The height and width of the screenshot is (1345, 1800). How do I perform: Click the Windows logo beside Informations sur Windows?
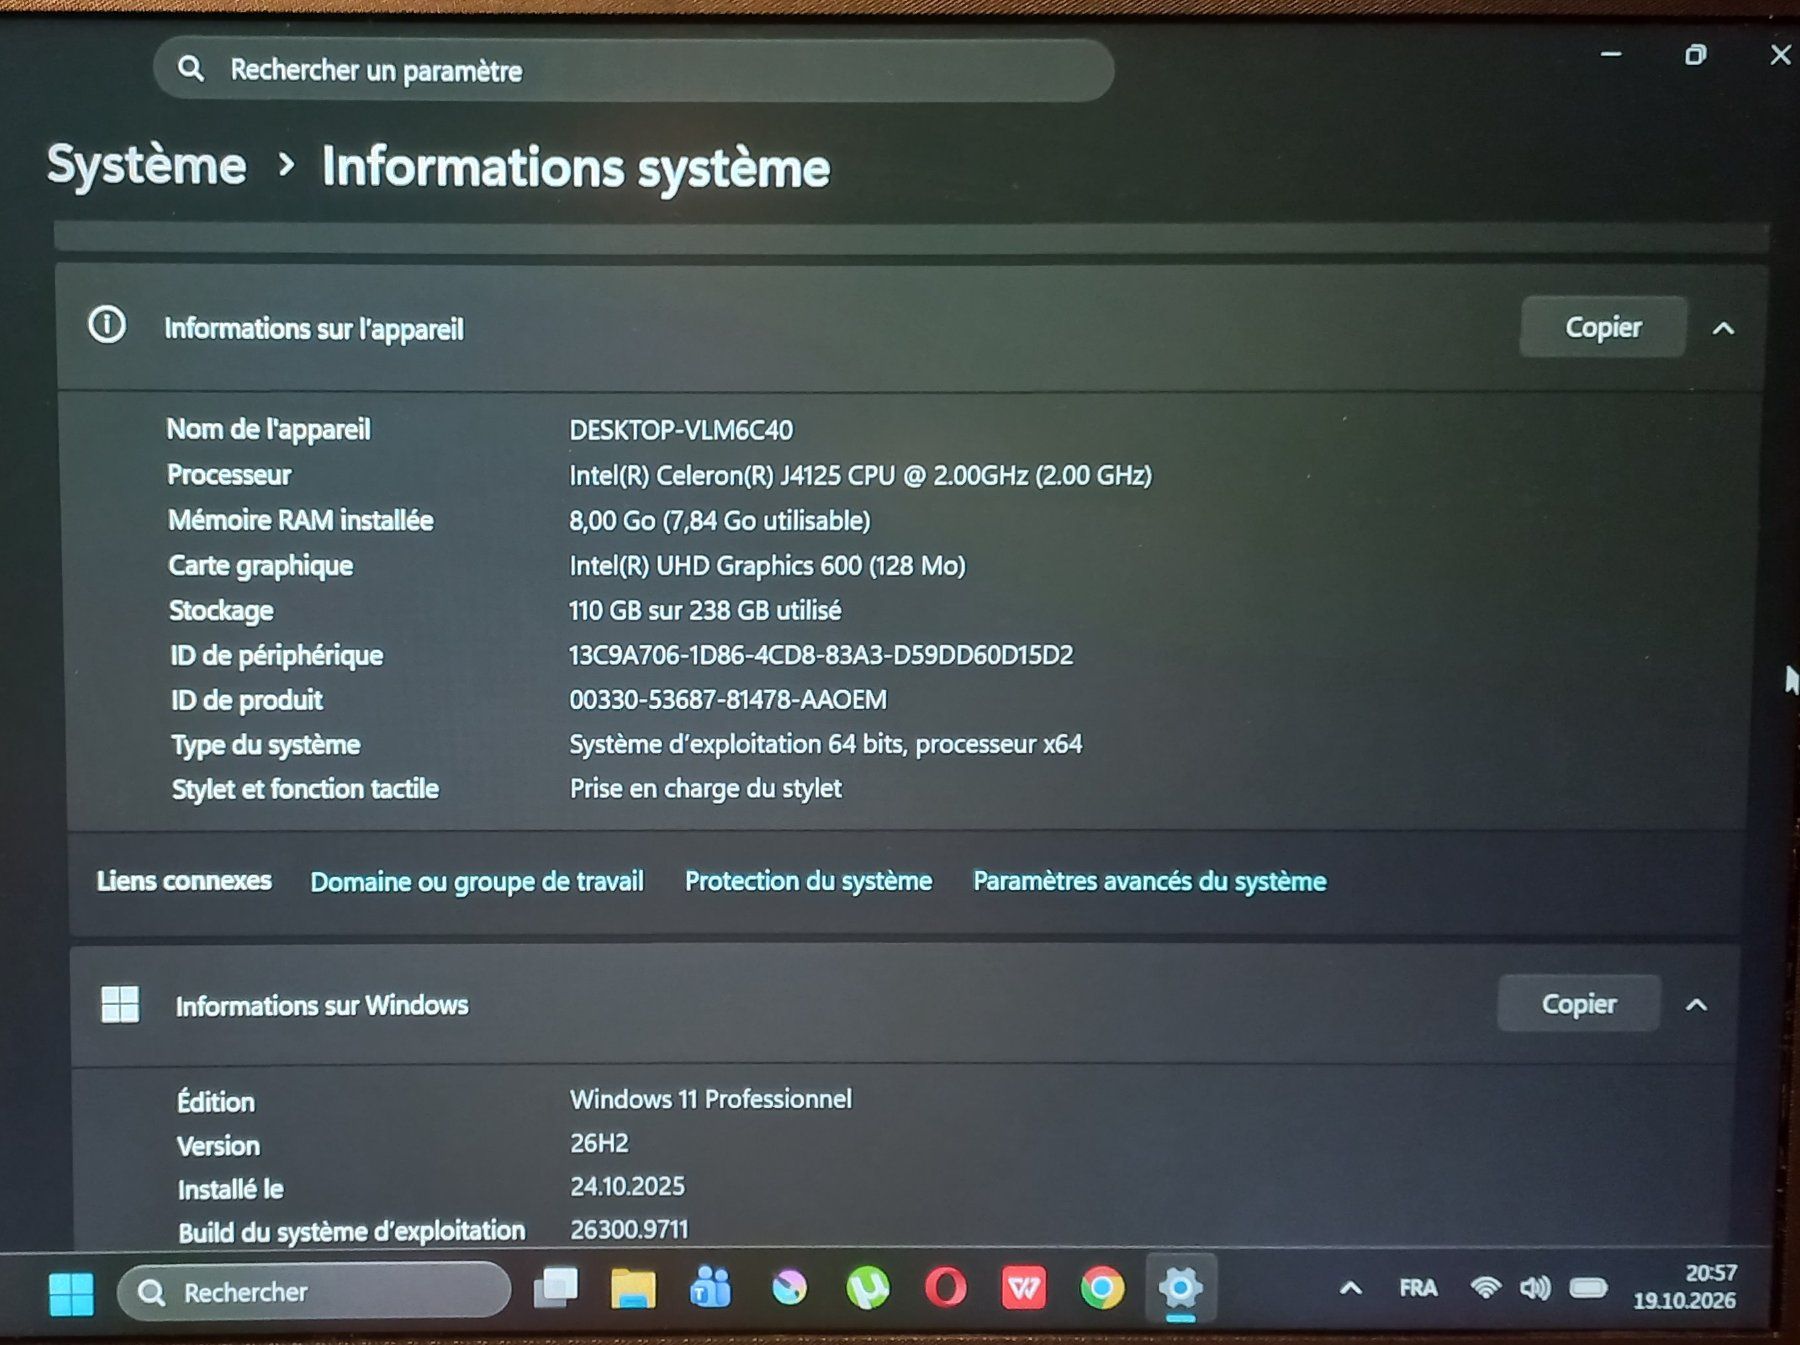click(x=120, y=1004)
